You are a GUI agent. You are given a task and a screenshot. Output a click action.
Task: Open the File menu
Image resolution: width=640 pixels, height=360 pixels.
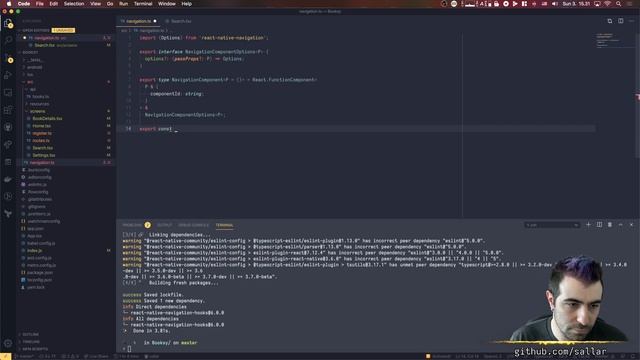click(x=40, y=4)
